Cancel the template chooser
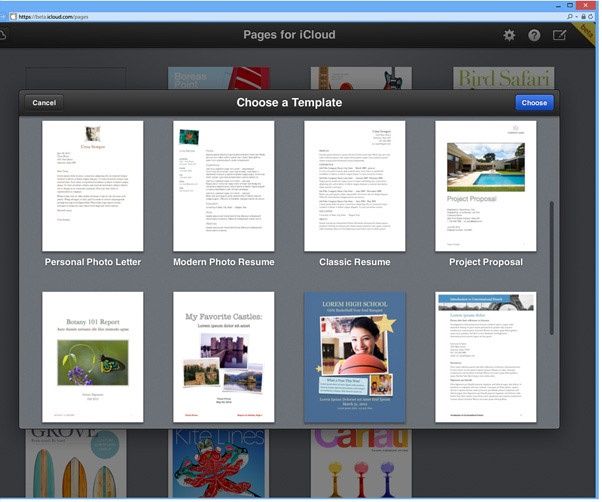This screenshot has width=602, height=502. click(x=44, y=103)
